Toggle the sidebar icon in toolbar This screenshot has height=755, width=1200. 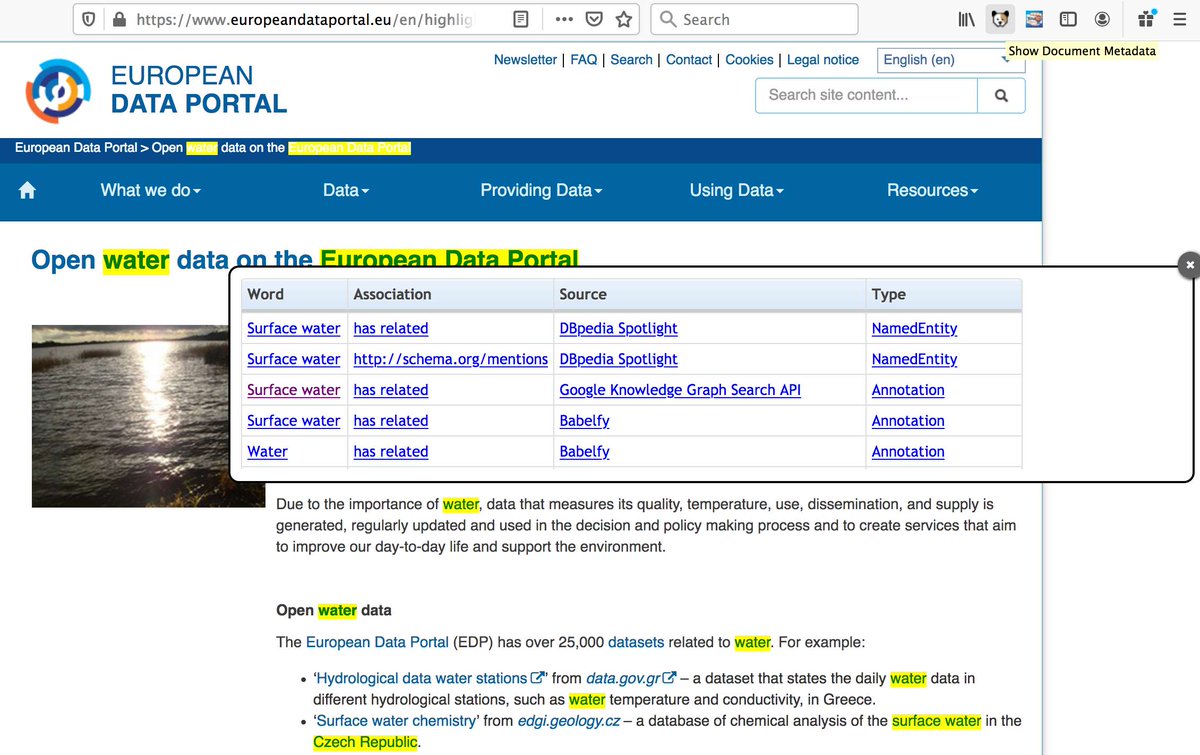[1068, 19]
